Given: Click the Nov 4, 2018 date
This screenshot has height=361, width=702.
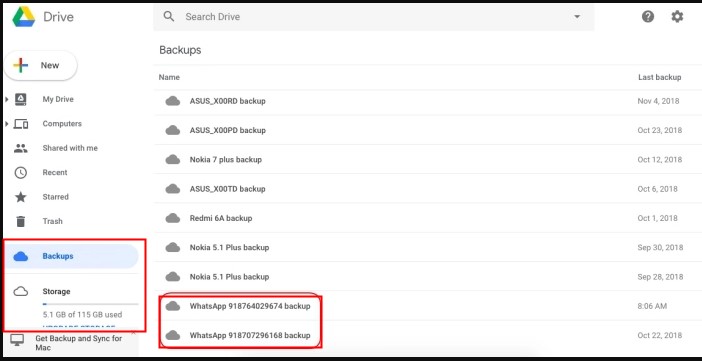Looking at the screenshot, I should point(658,101).
